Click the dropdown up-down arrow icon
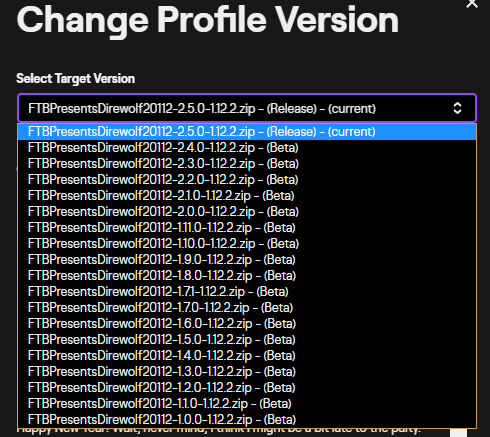Screen dimensions: 490x437 point(457,108)
